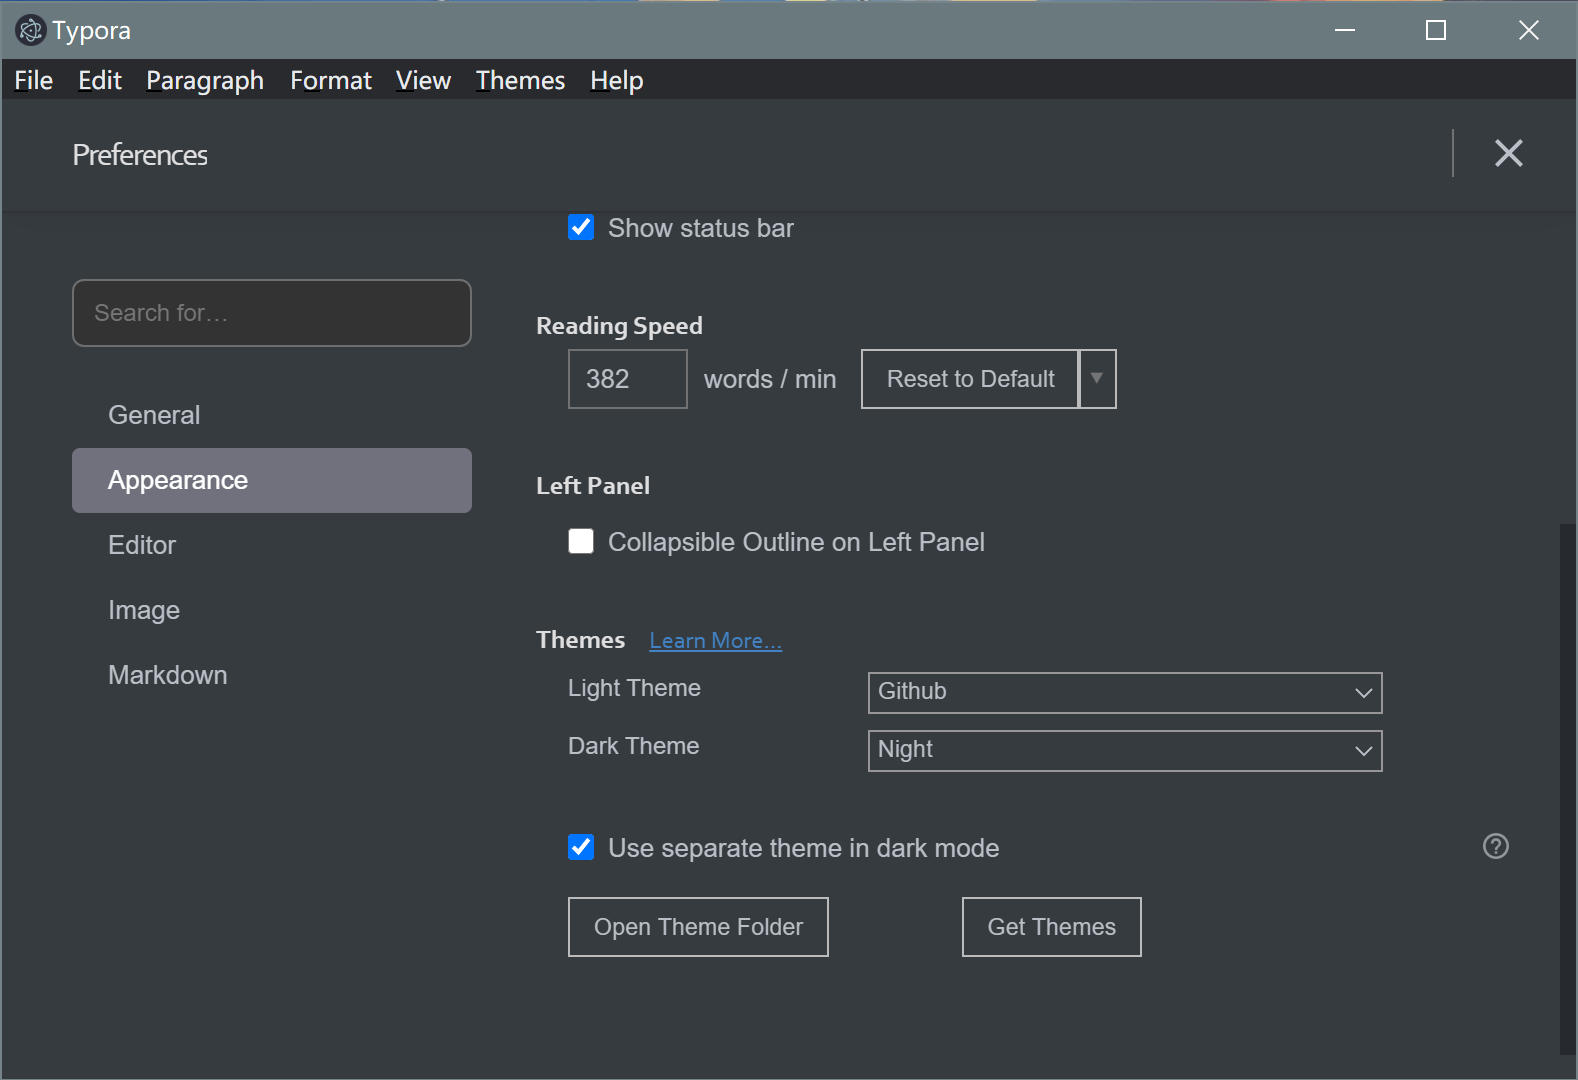The height and width of the screenshot is (1080, 1578).
Task: Expand the Reset to Default dropdown arrow
Action: 1097,379
